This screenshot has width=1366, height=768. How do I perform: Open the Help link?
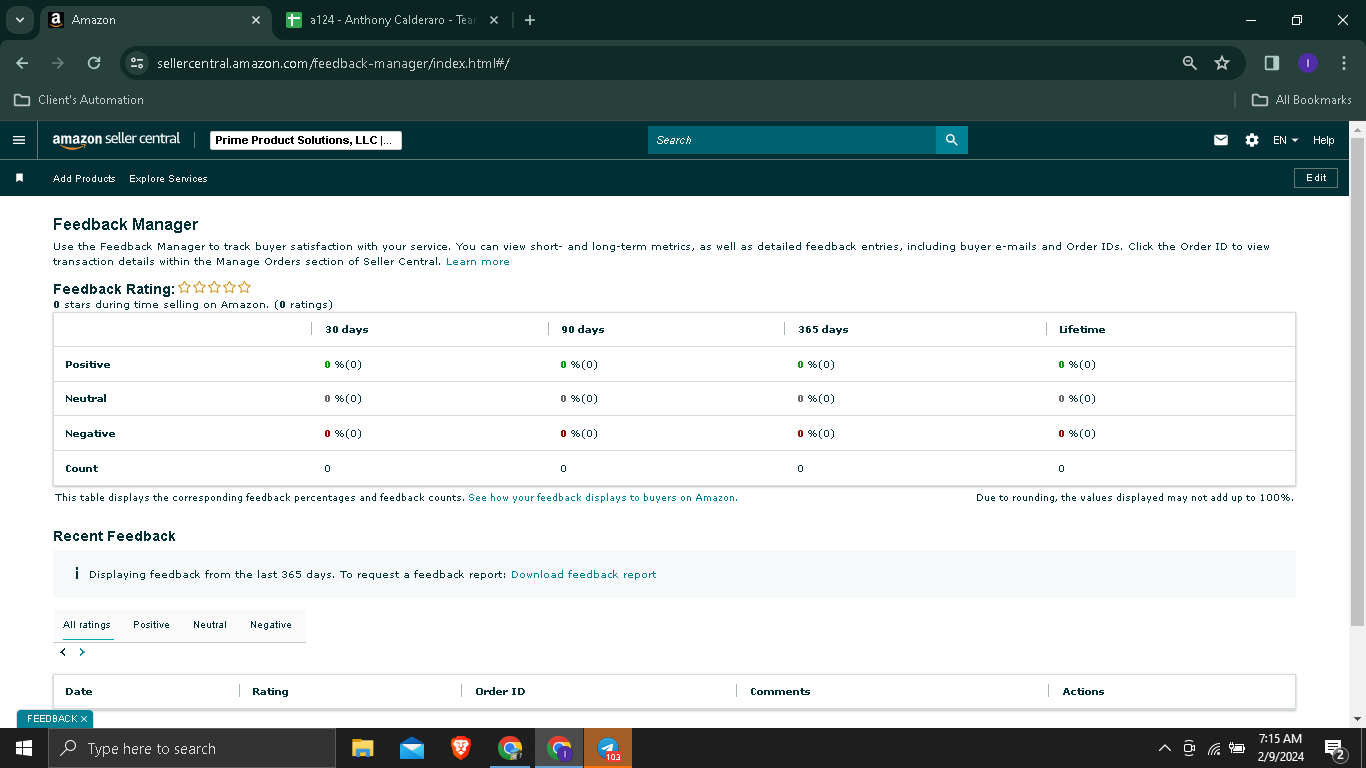tap(1324, 140)
